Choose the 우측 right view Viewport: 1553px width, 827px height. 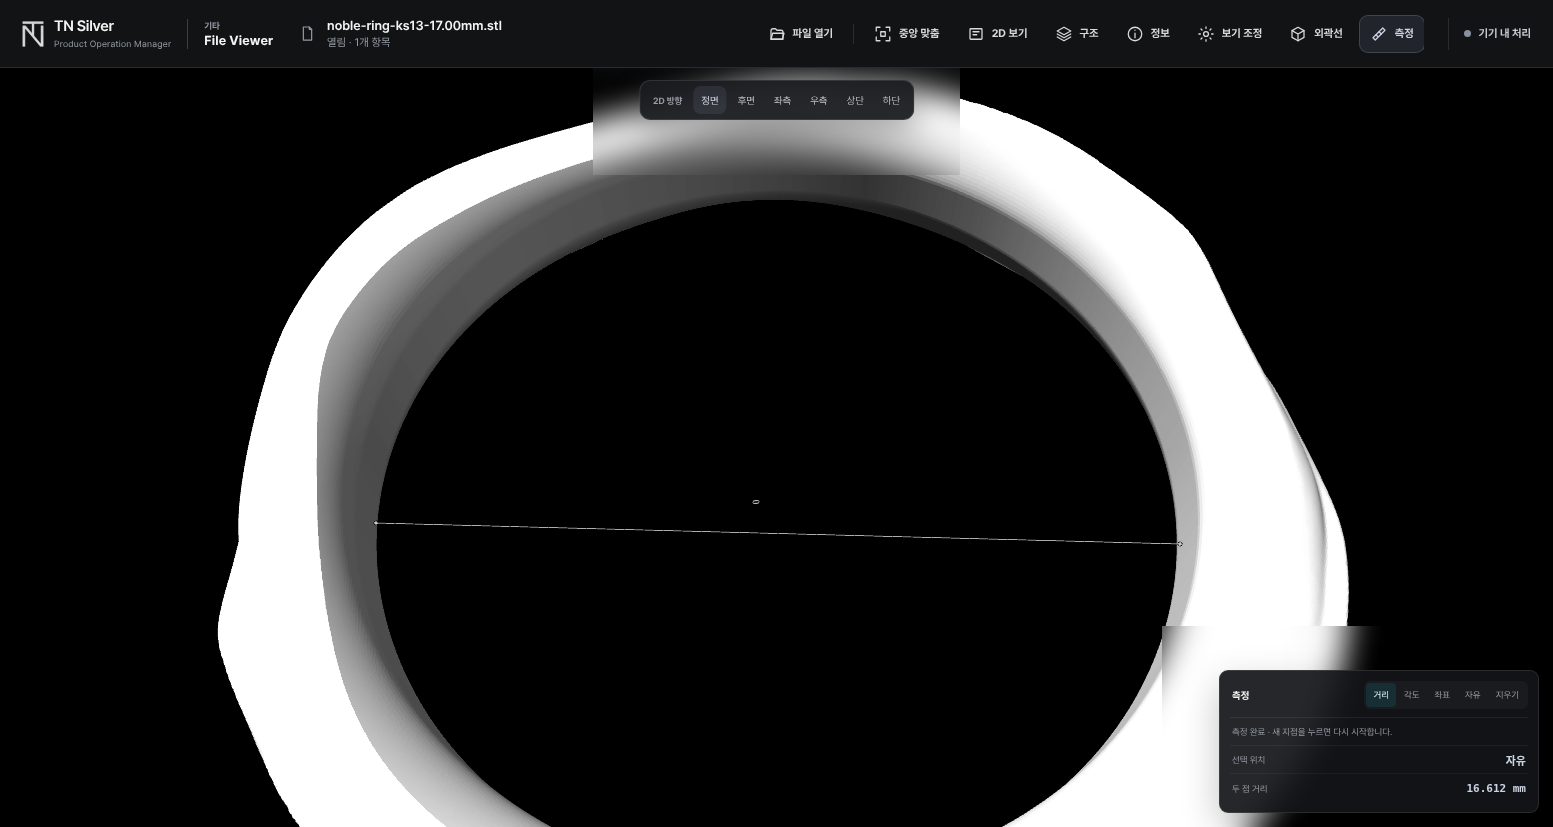coord(818,100)
